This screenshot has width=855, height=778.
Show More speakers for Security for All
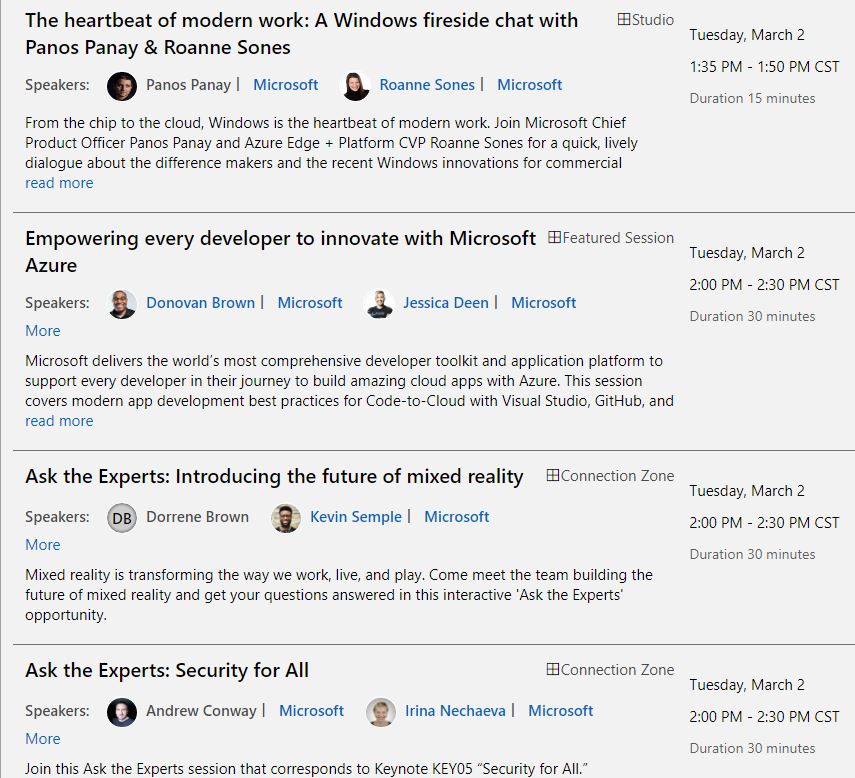[x=43, y=739]
